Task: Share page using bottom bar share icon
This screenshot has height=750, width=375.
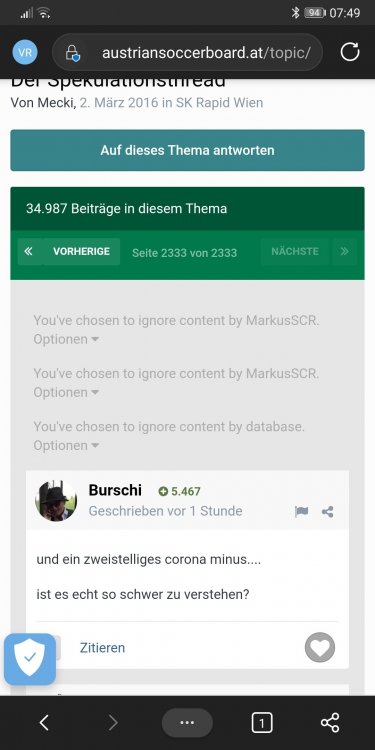Action: pos(330,723)
